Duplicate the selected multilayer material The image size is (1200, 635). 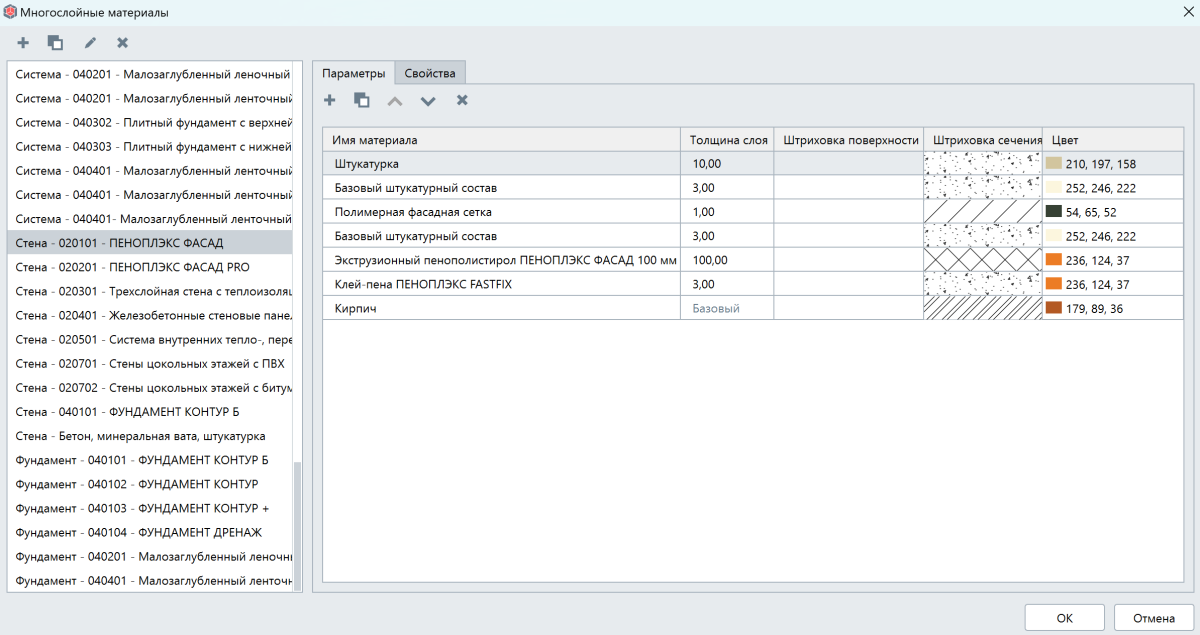pyautogui.click(x=55, y=43)
